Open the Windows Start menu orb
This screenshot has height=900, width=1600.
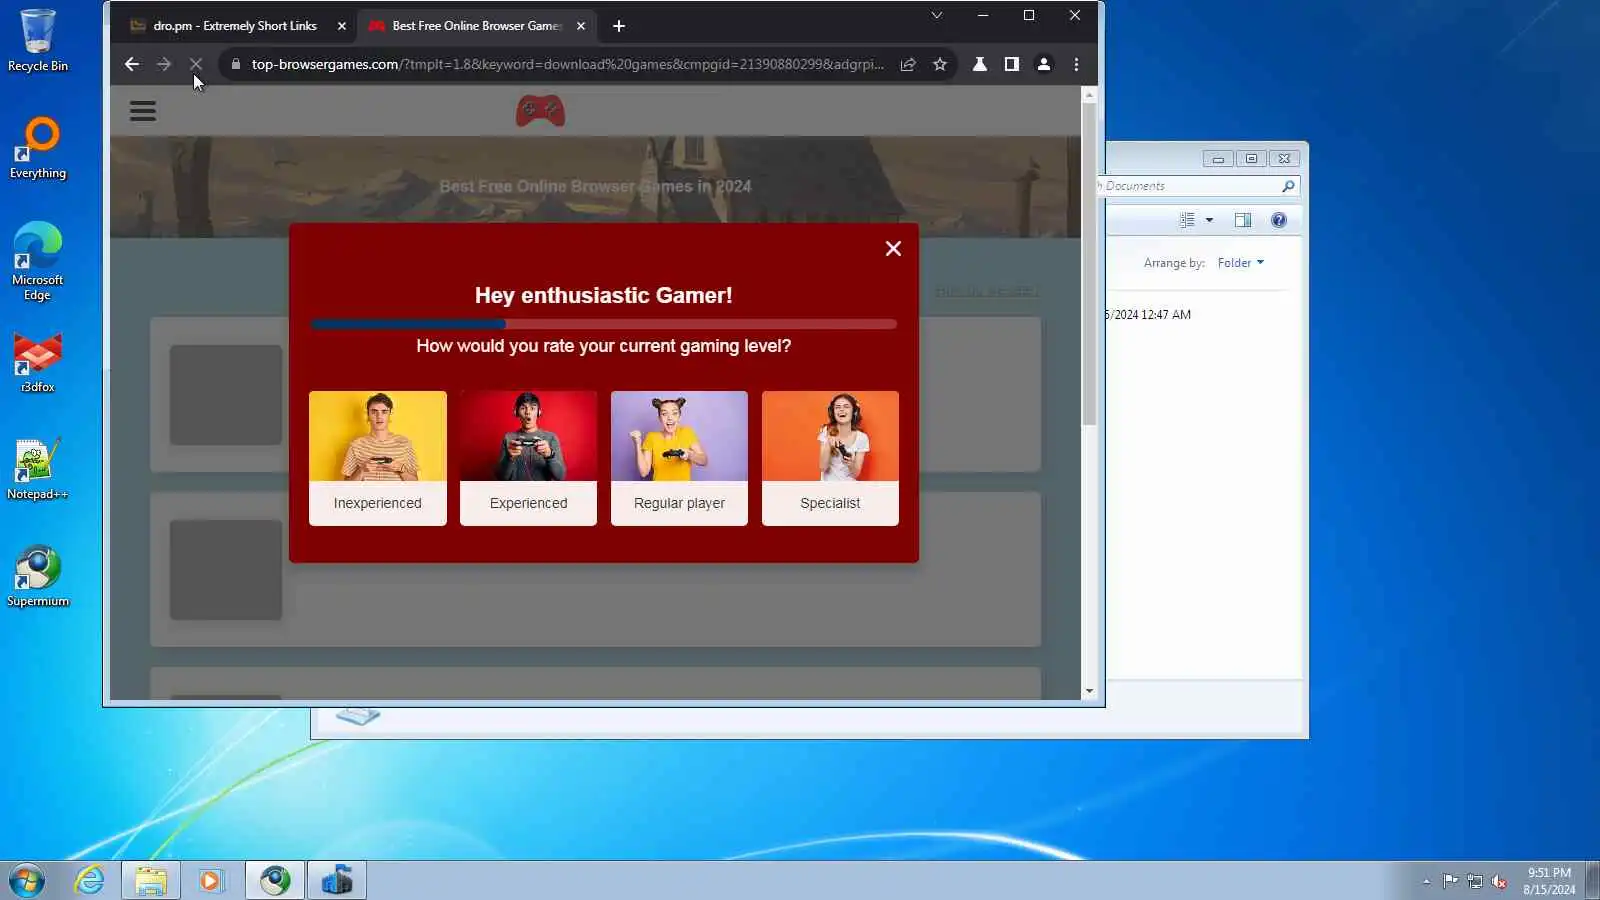tap(27, 881)
